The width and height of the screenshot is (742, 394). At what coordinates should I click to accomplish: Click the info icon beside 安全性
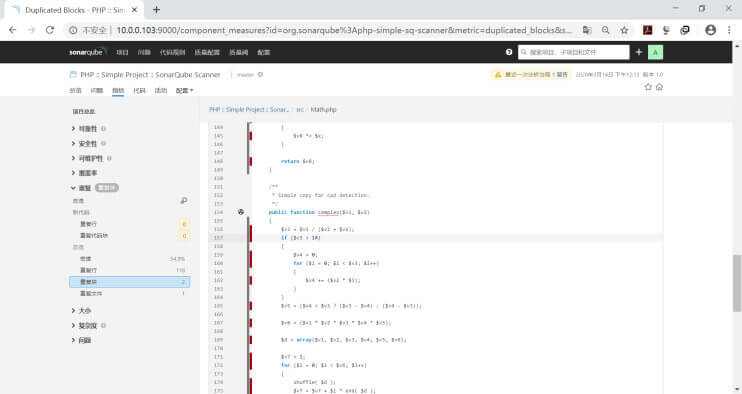pyautogui.click(x=103, y=143)
